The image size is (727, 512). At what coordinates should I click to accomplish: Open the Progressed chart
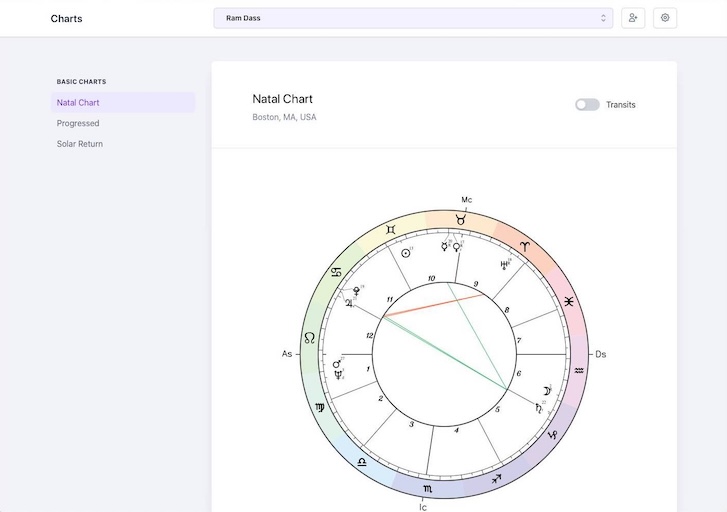tap(78, 123)
